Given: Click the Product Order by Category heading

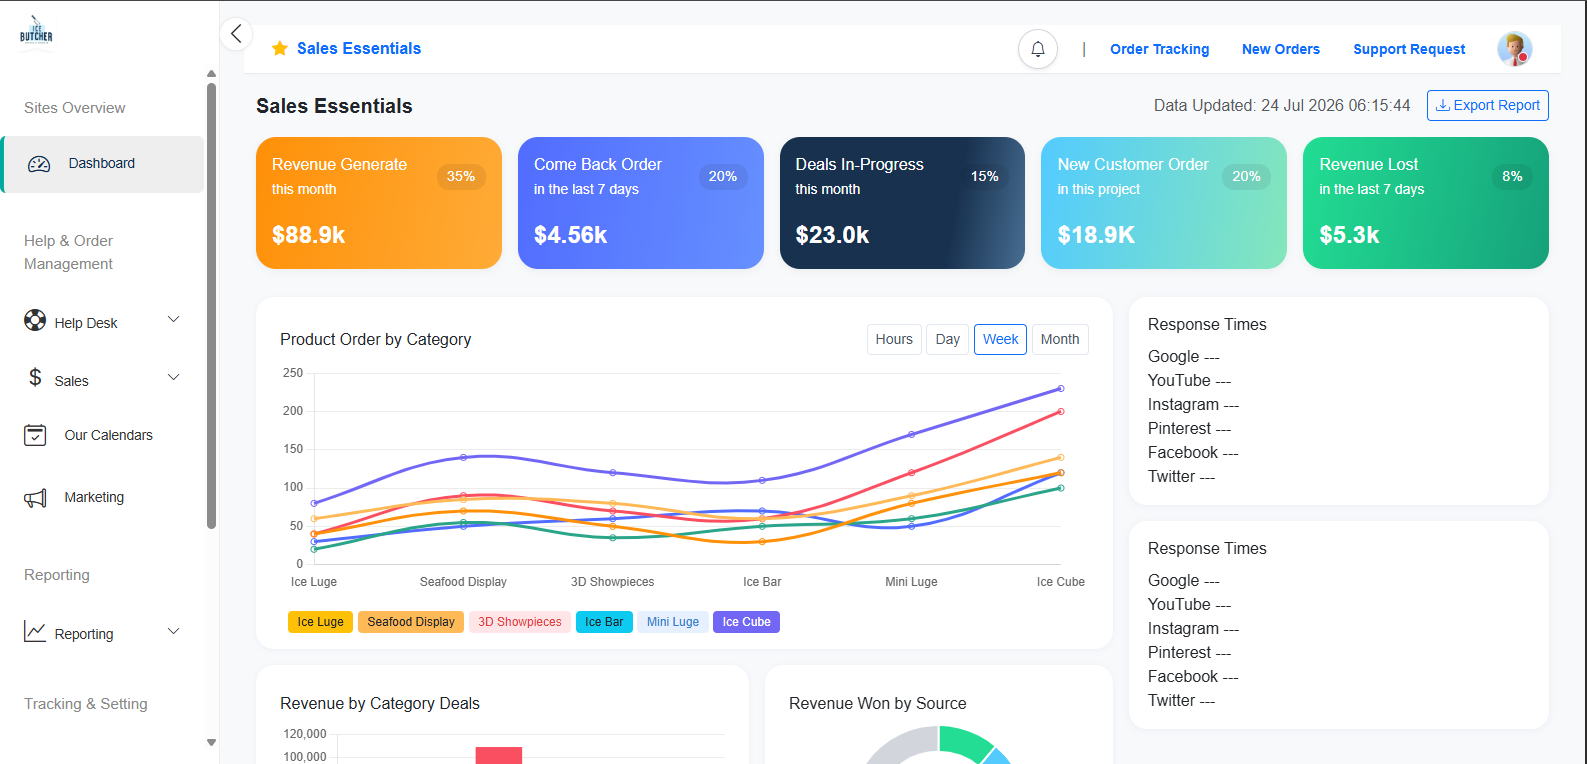Looking at the screenshot, I should (x=375, y=340).
